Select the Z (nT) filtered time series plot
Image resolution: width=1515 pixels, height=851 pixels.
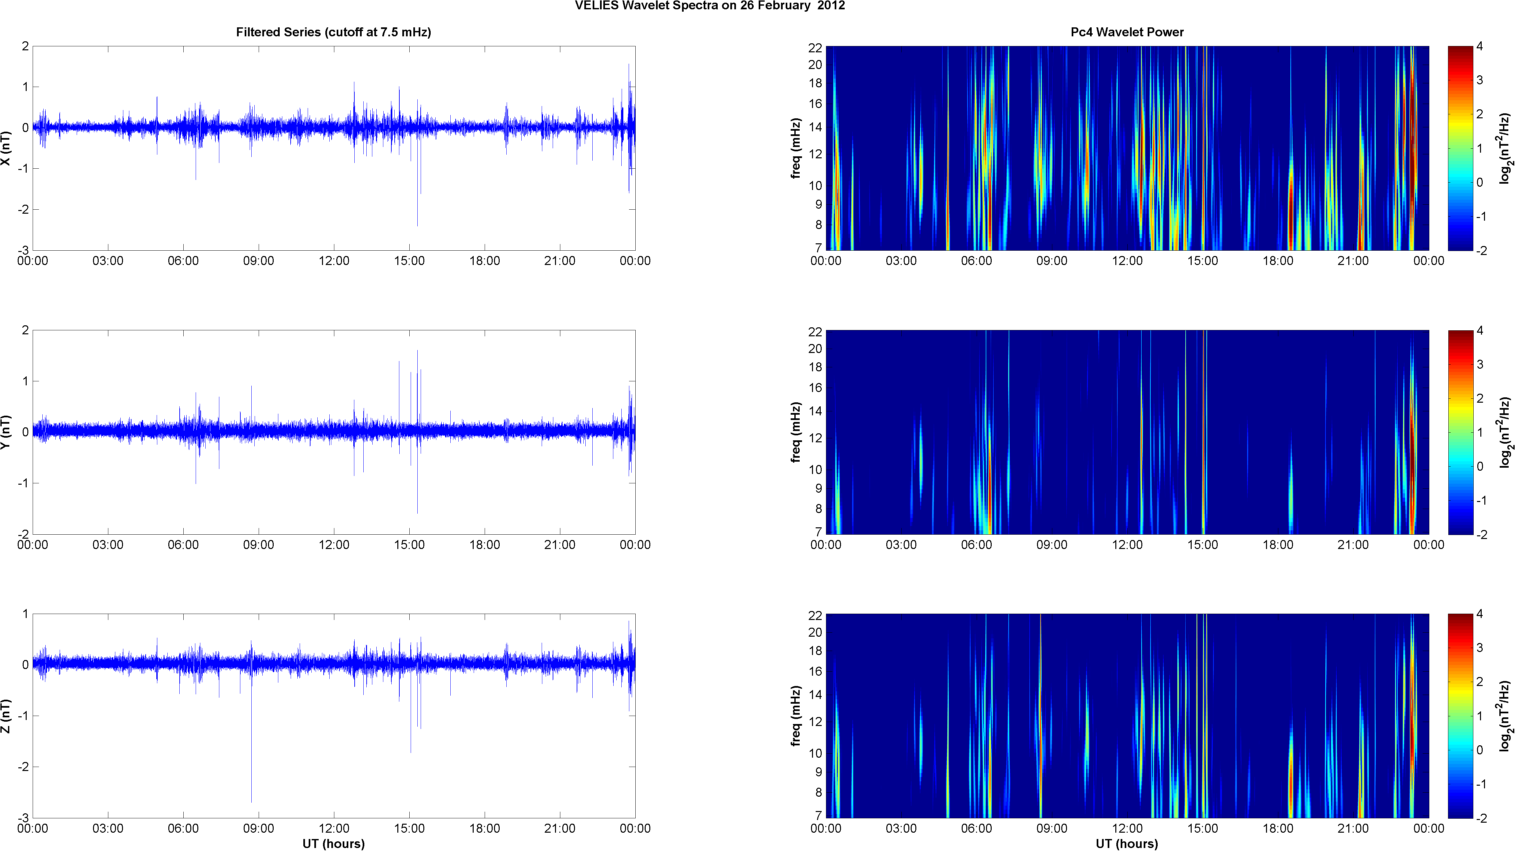(333, 716)
